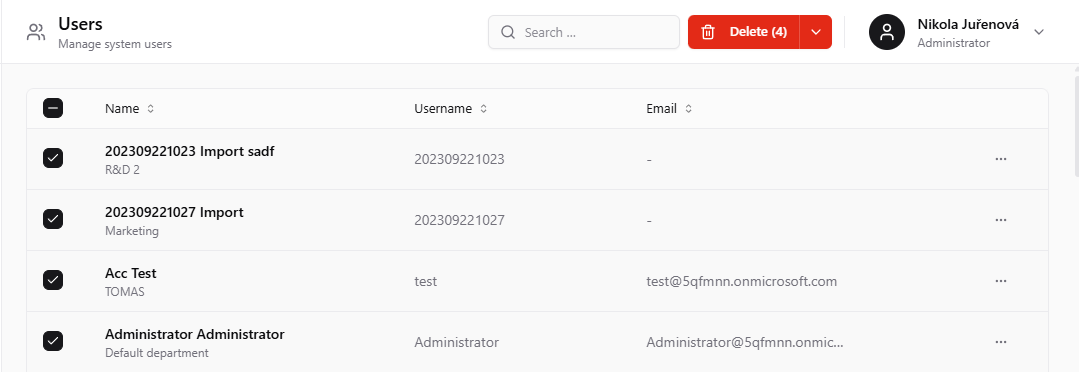Expand the user account menu chevron
Screen dimensions: 1079x372
[1039, 32]
